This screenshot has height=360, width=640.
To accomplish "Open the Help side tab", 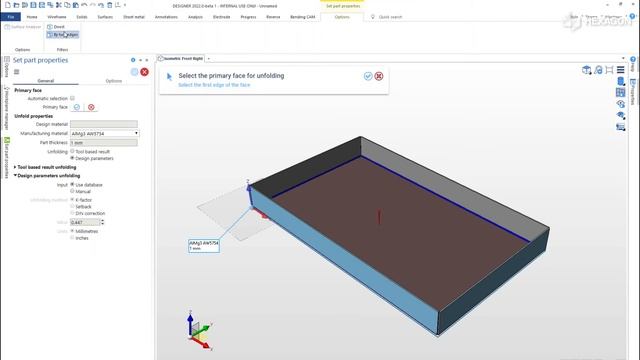I will point(633,64).
